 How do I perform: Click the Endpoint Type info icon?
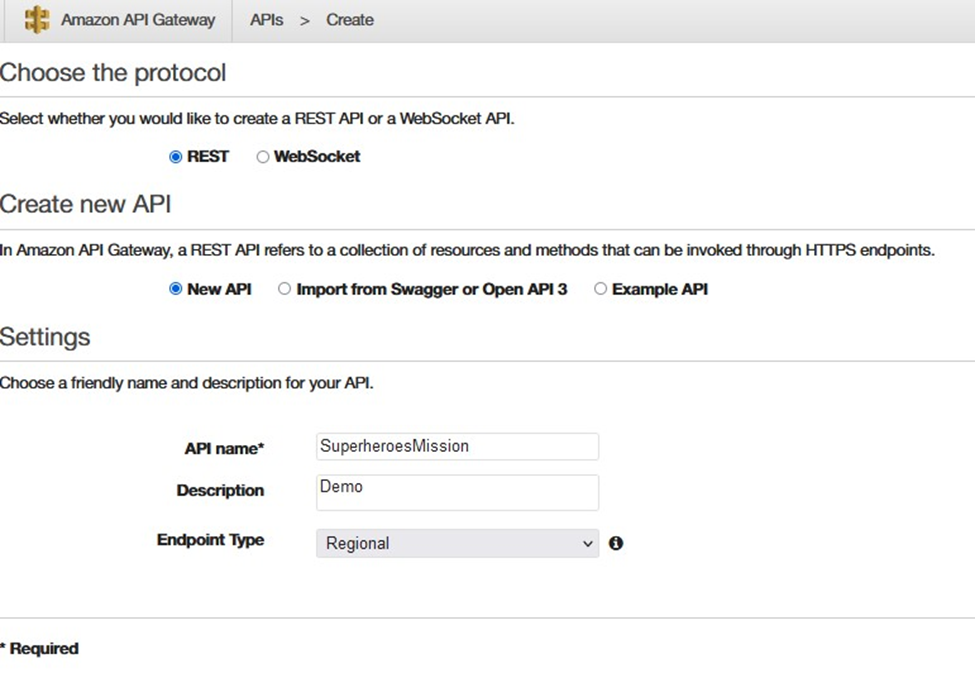[x=616, y=543]
